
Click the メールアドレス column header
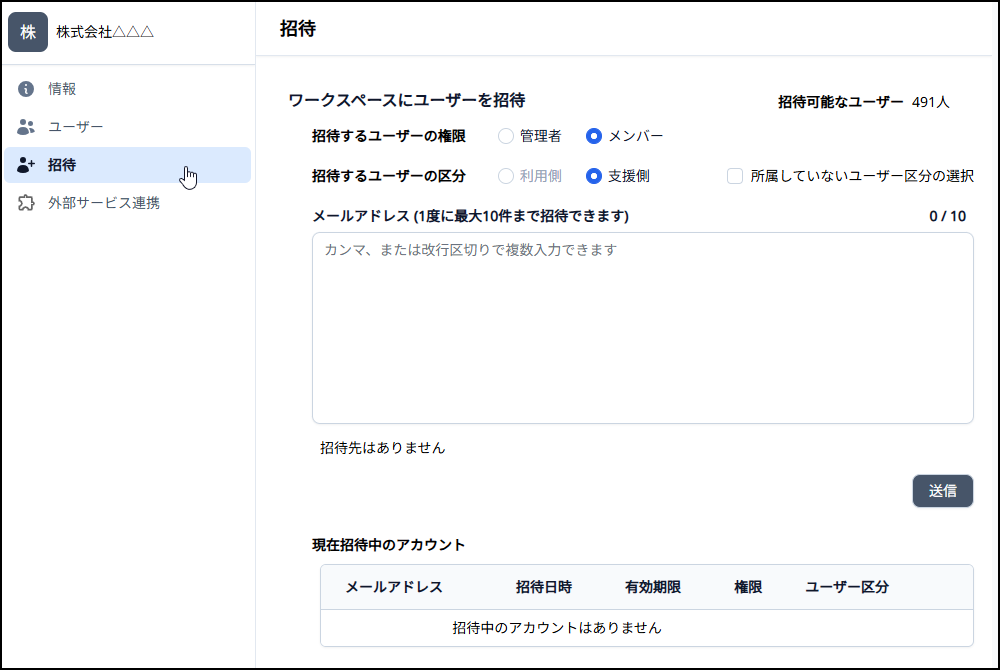click(x=394, y=587)
